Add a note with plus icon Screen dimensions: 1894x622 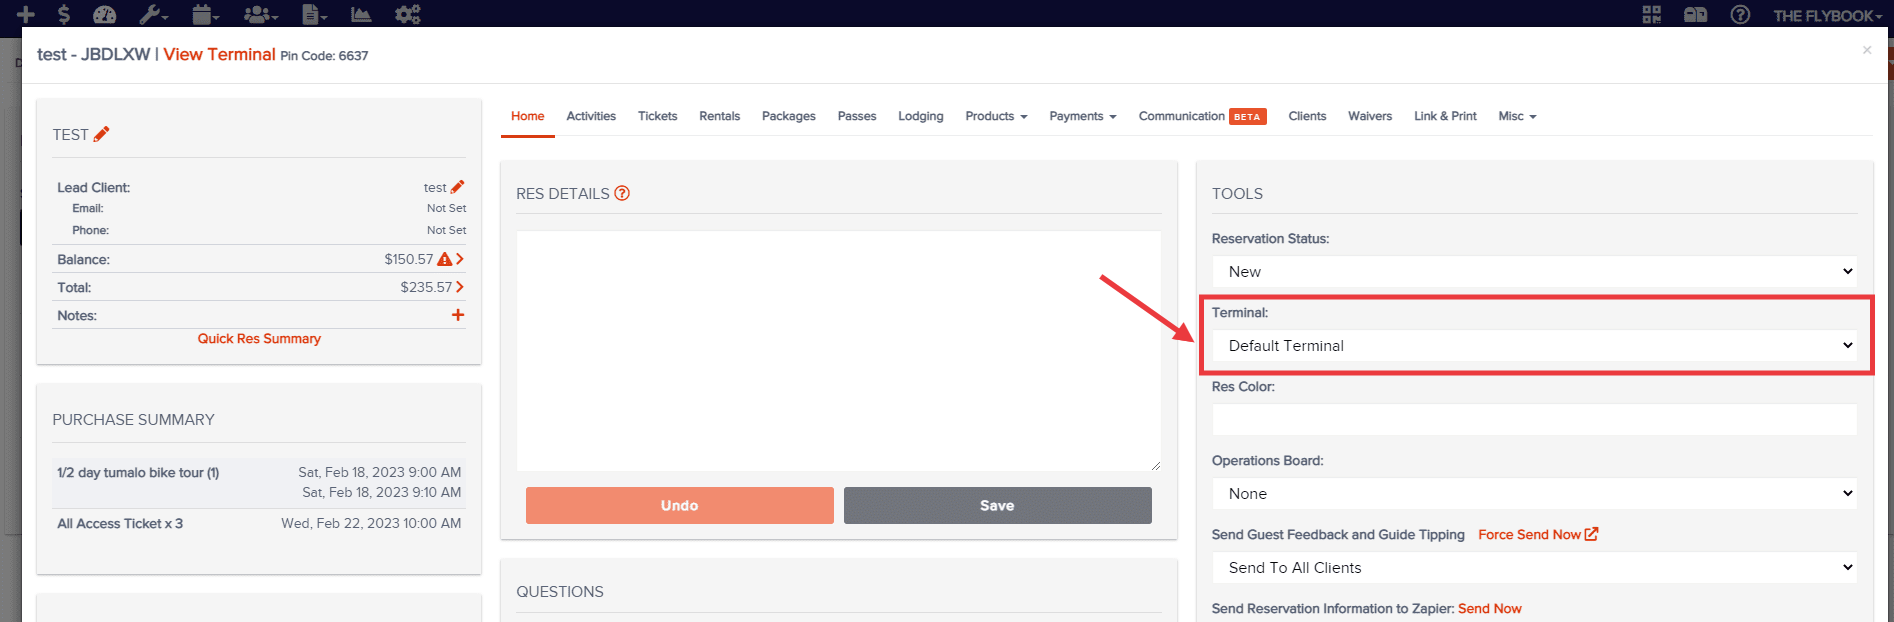pyautogui.click(x=458, y=315)
